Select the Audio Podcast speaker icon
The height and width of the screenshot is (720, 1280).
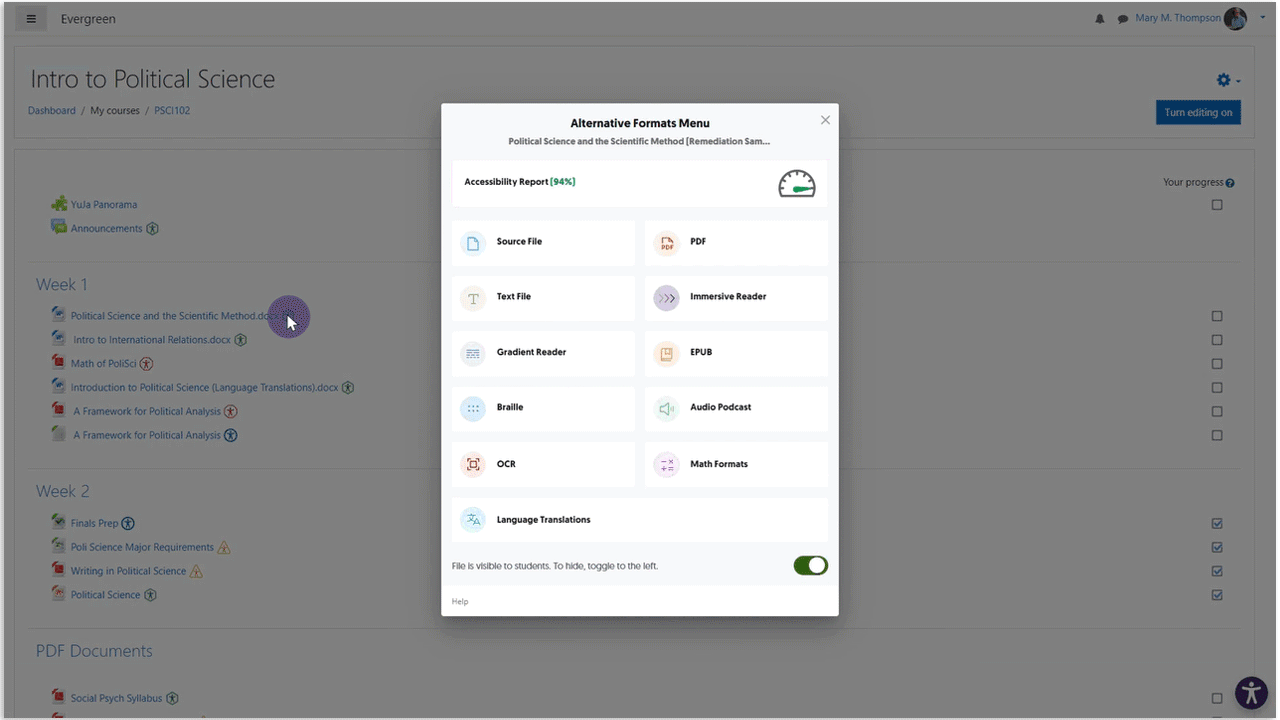(666, 408)
